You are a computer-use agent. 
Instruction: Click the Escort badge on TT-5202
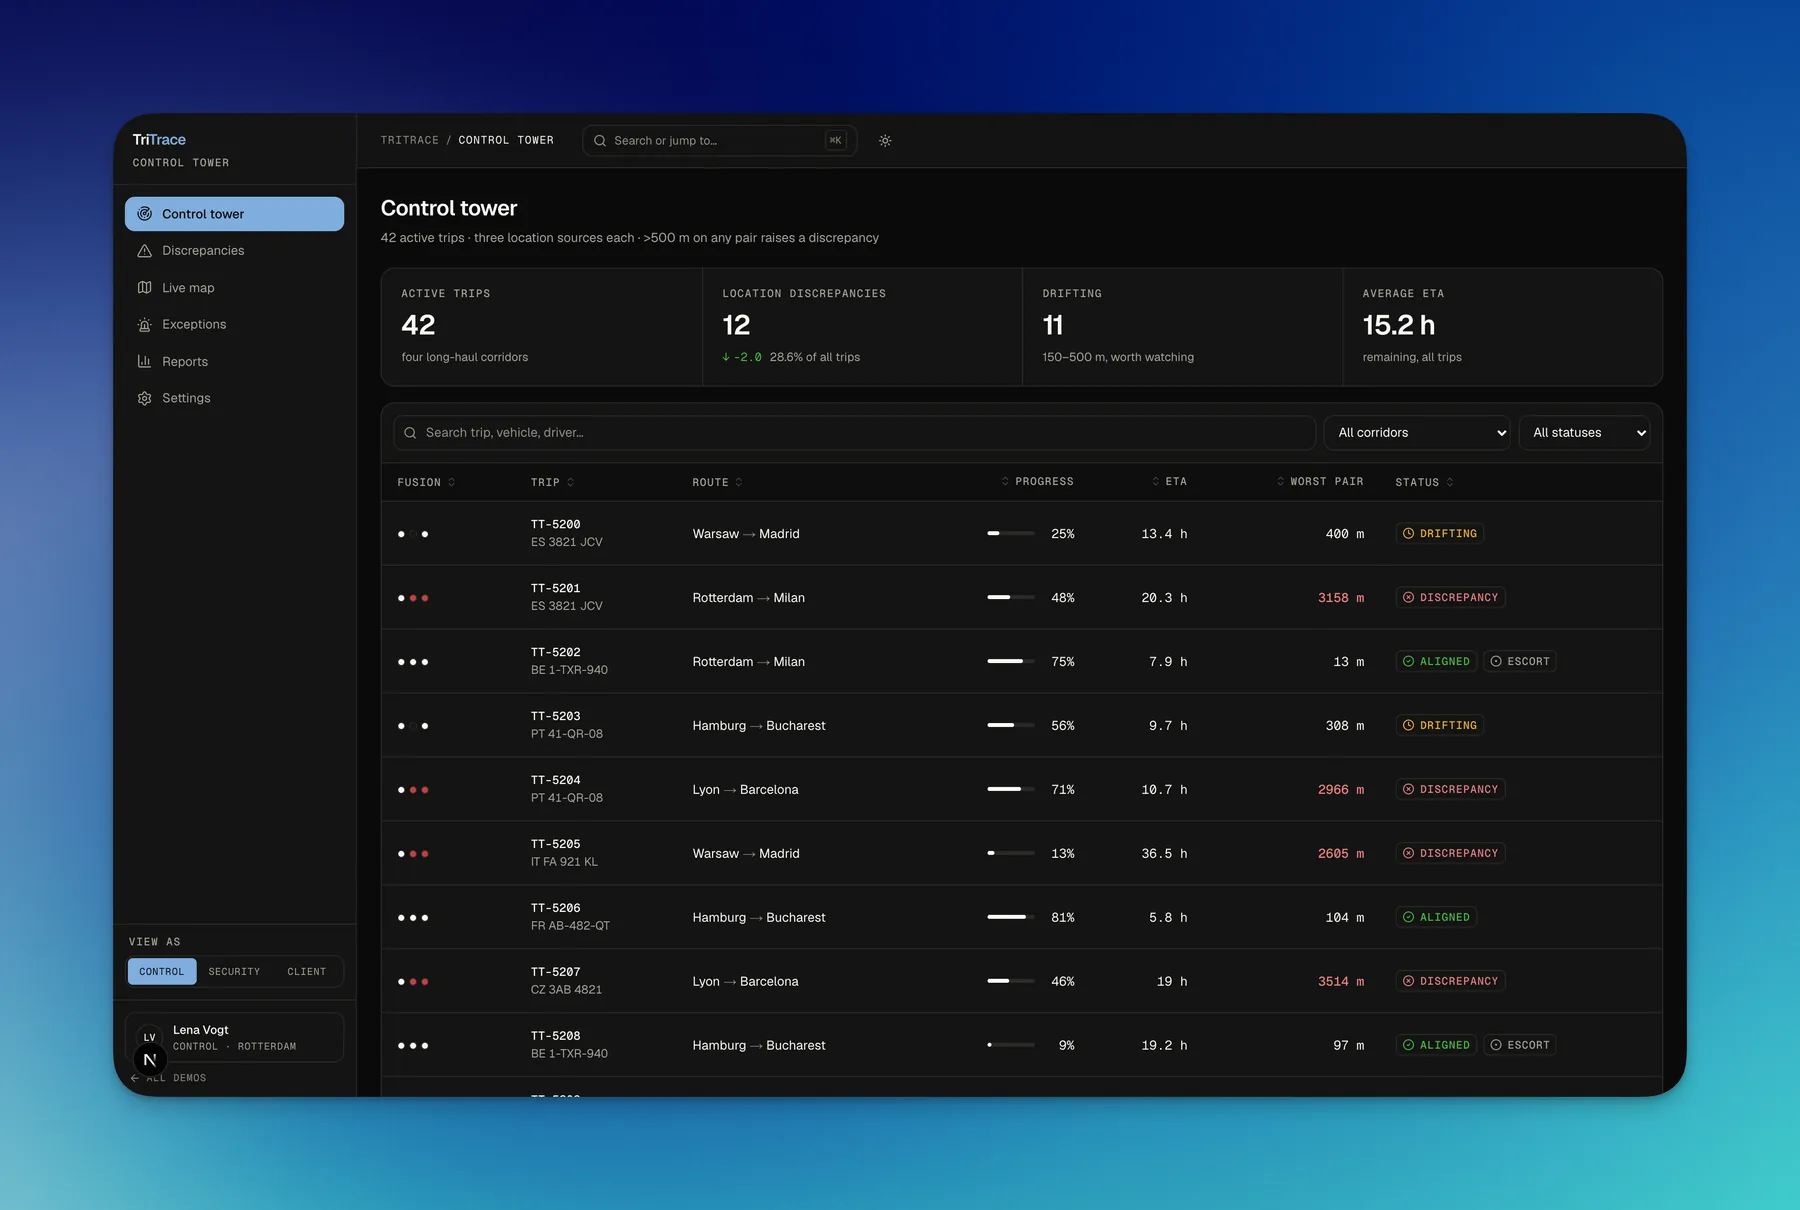(1520, 662)
